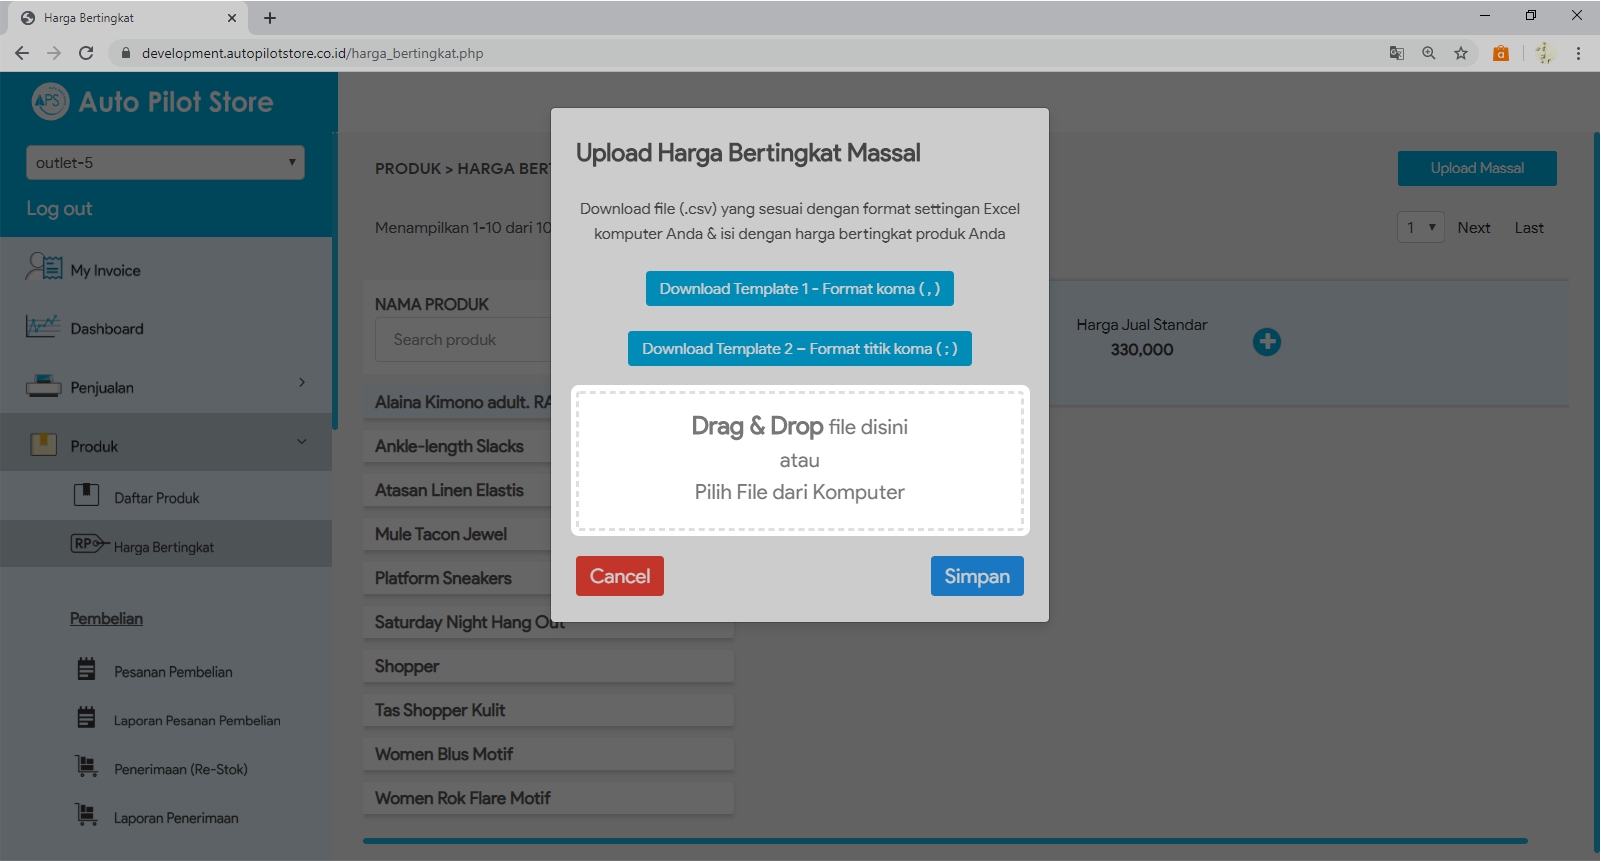
Task: Select Harga Bertingkat in the sidebar
Action: click(163, 547)
